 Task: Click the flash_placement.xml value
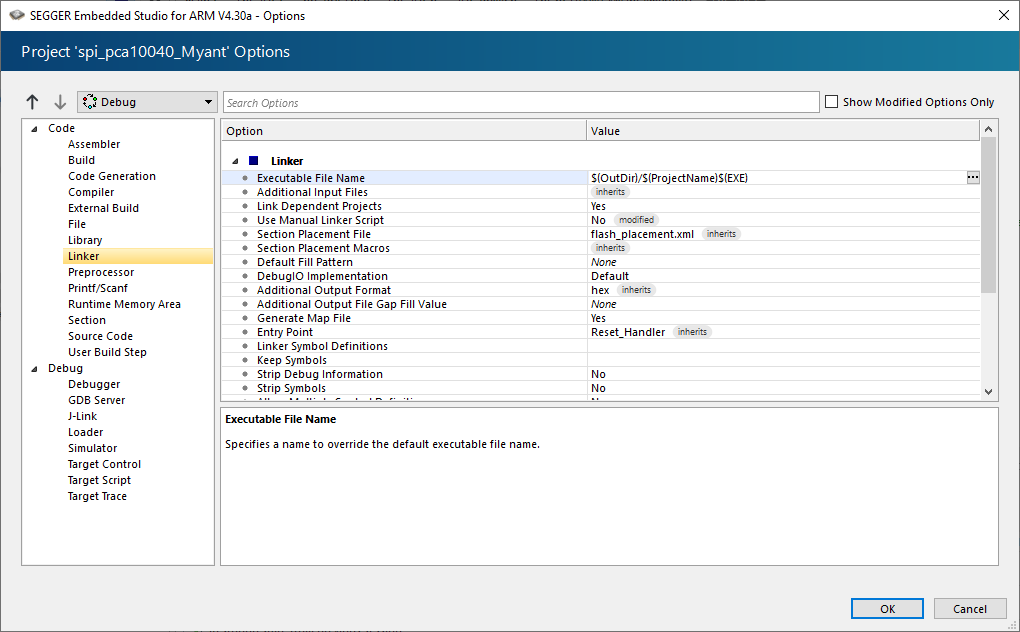point(642,234)
